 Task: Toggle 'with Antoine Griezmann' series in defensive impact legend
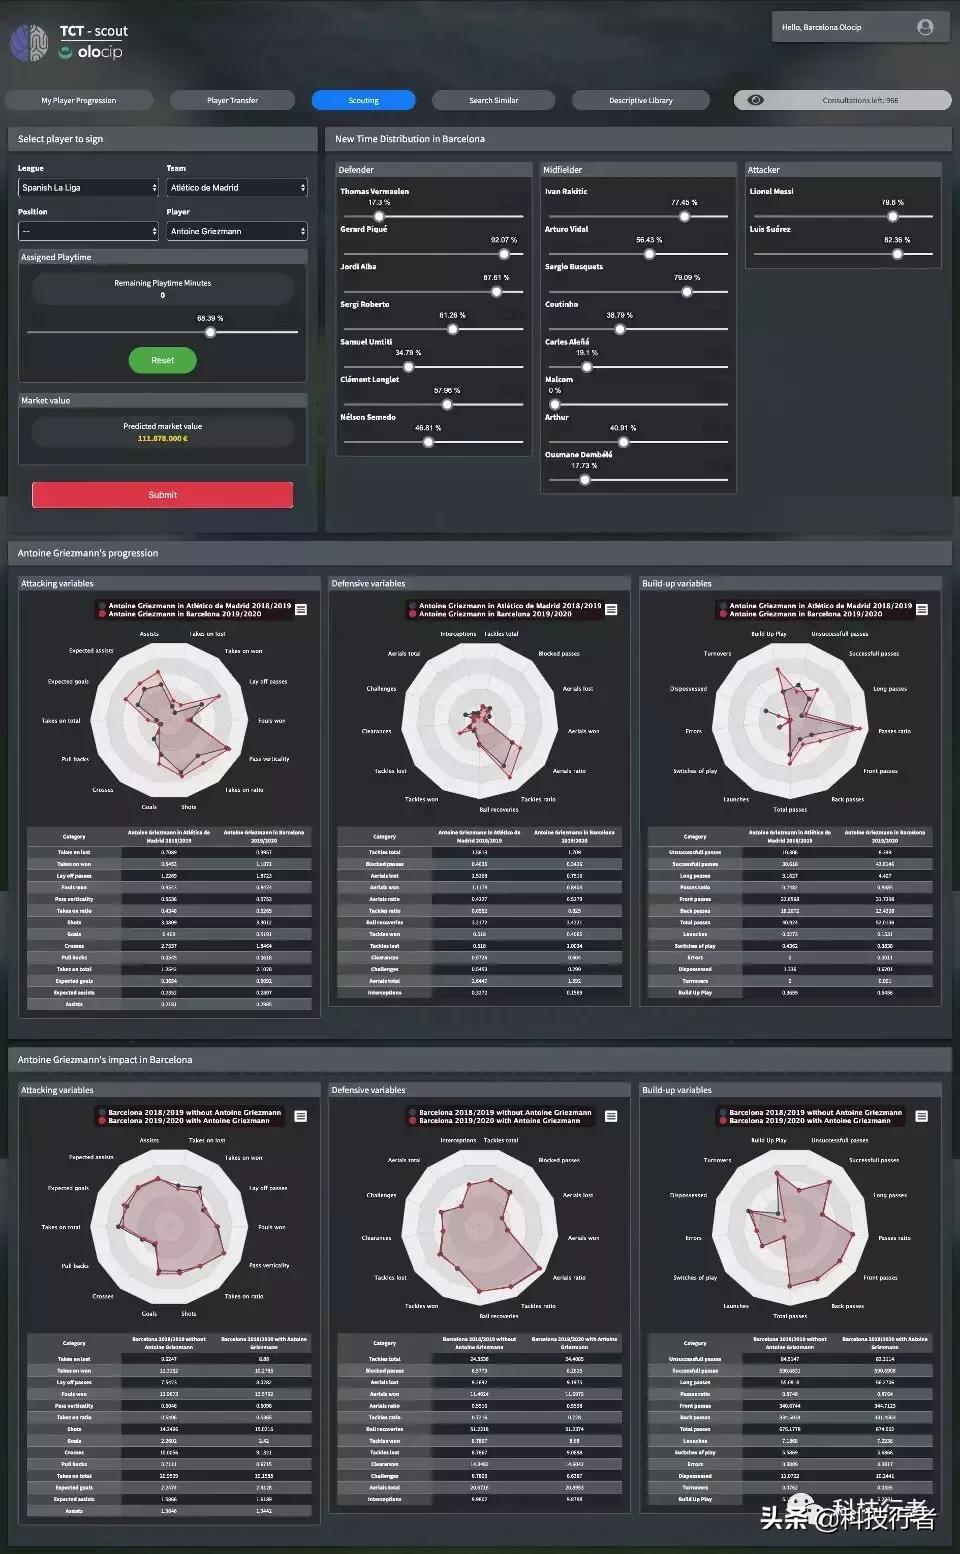[x=496, y=1121]
